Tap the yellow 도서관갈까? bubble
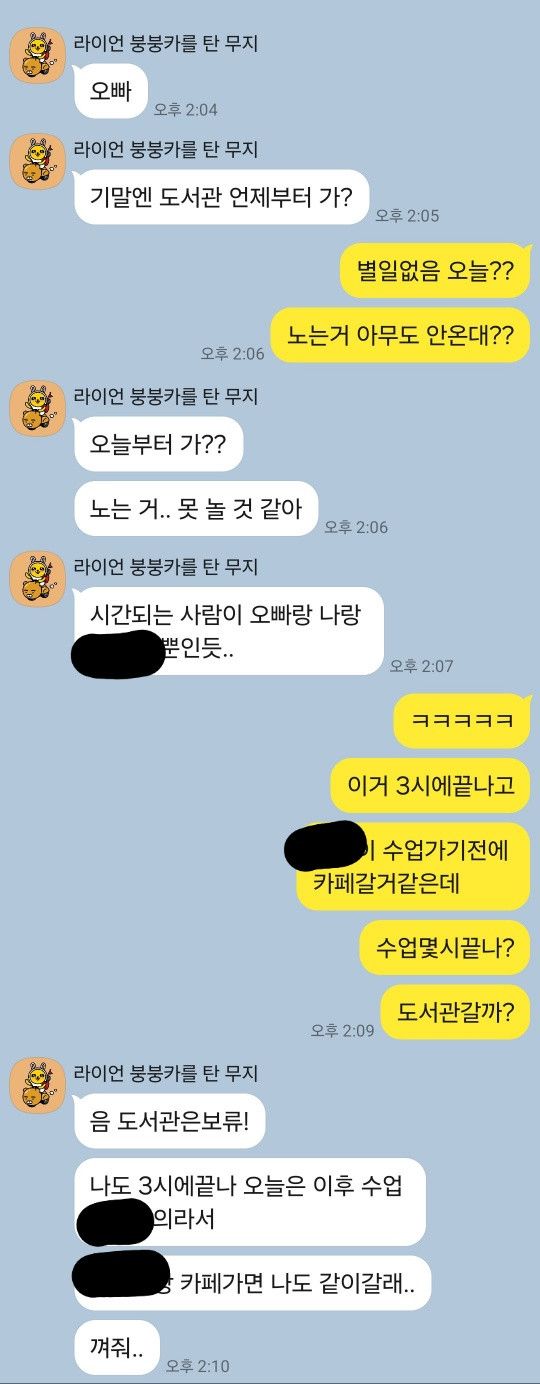540x1384 pixels. tap(455, 1012)
